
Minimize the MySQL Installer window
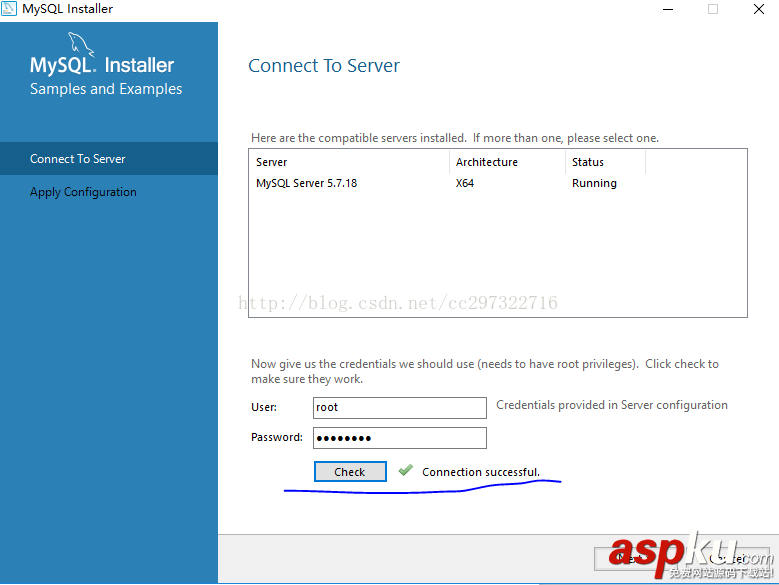click(x=668, y=9)
